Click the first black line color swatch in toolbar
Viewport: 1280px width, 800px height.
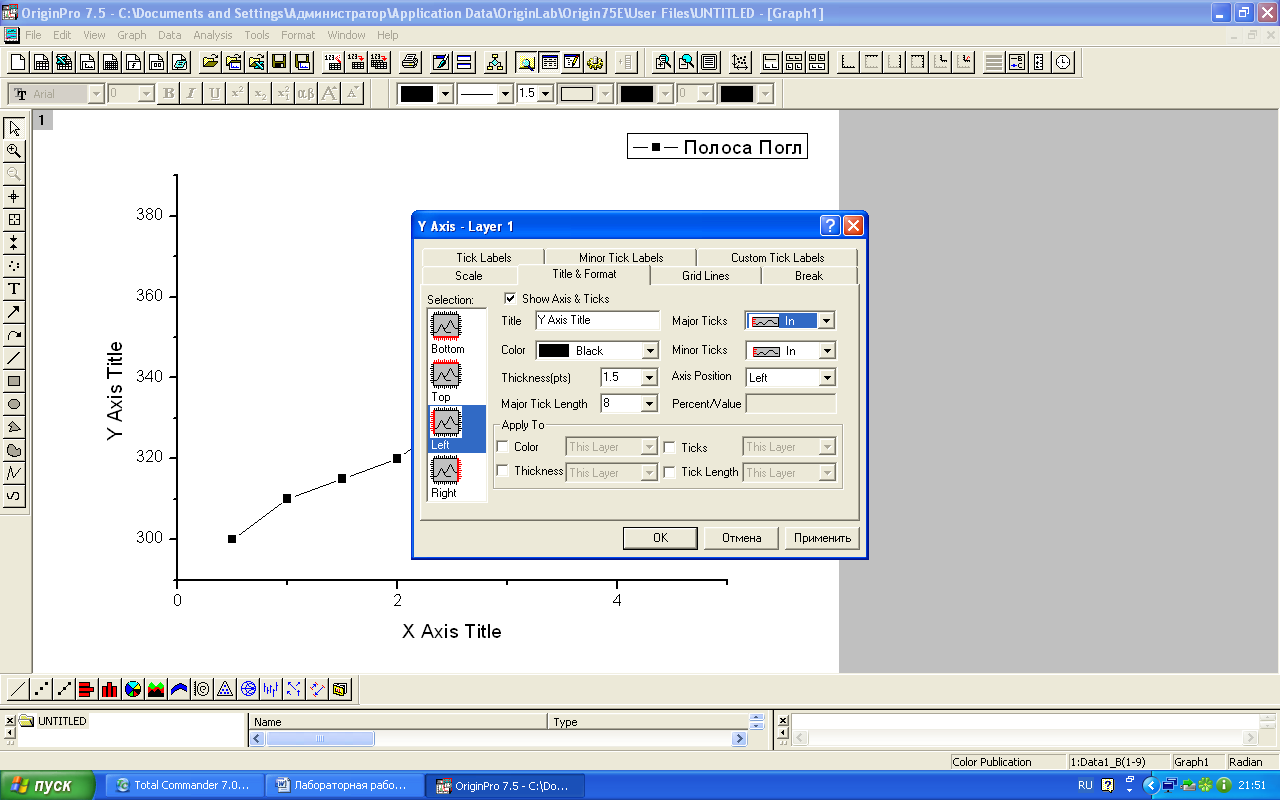coord(417,94)
